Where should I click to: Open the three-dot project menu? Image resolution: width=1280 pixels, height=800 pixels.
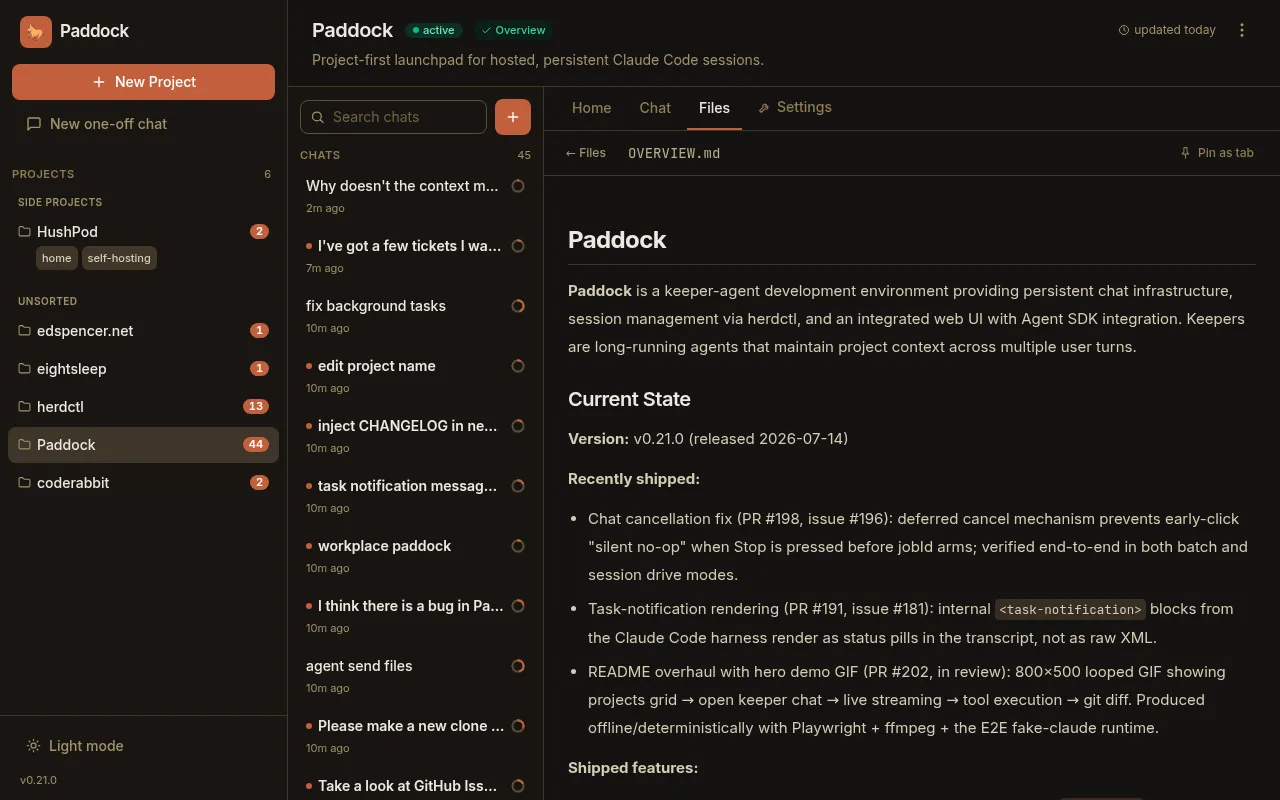tap(1242, 30)
